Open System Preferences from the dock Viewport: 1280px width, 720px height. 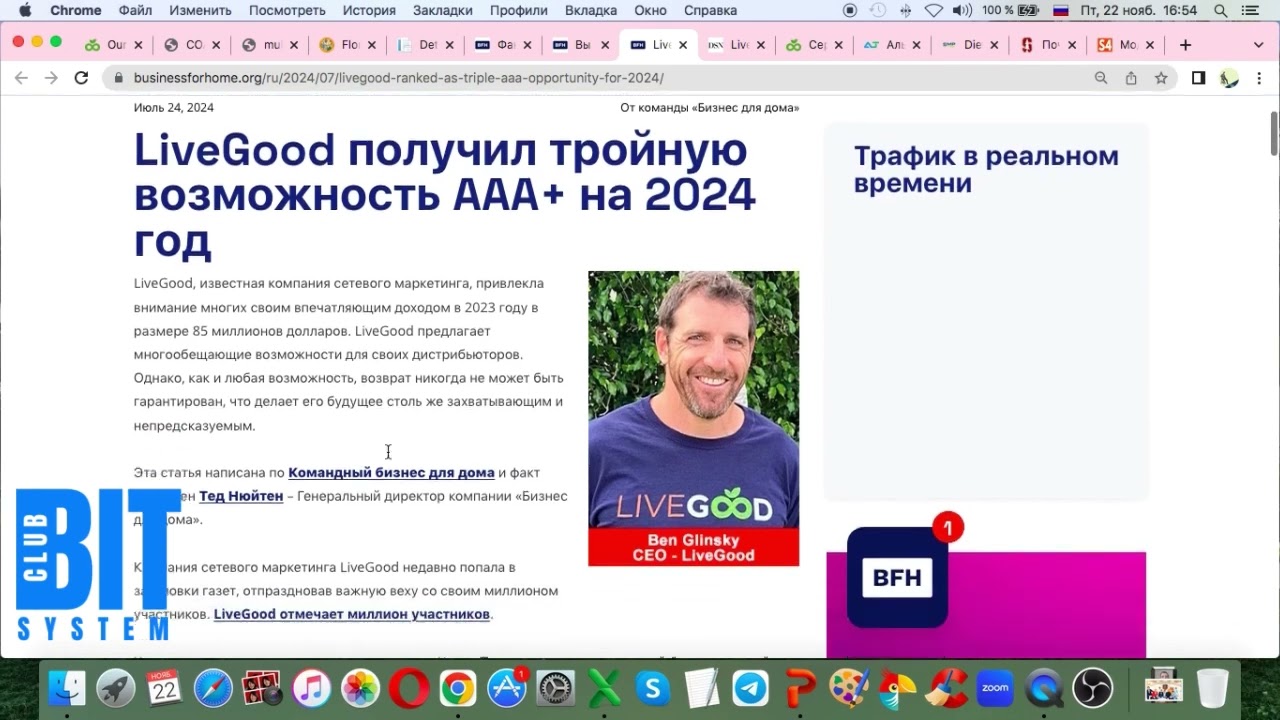(x=556, y=688)
